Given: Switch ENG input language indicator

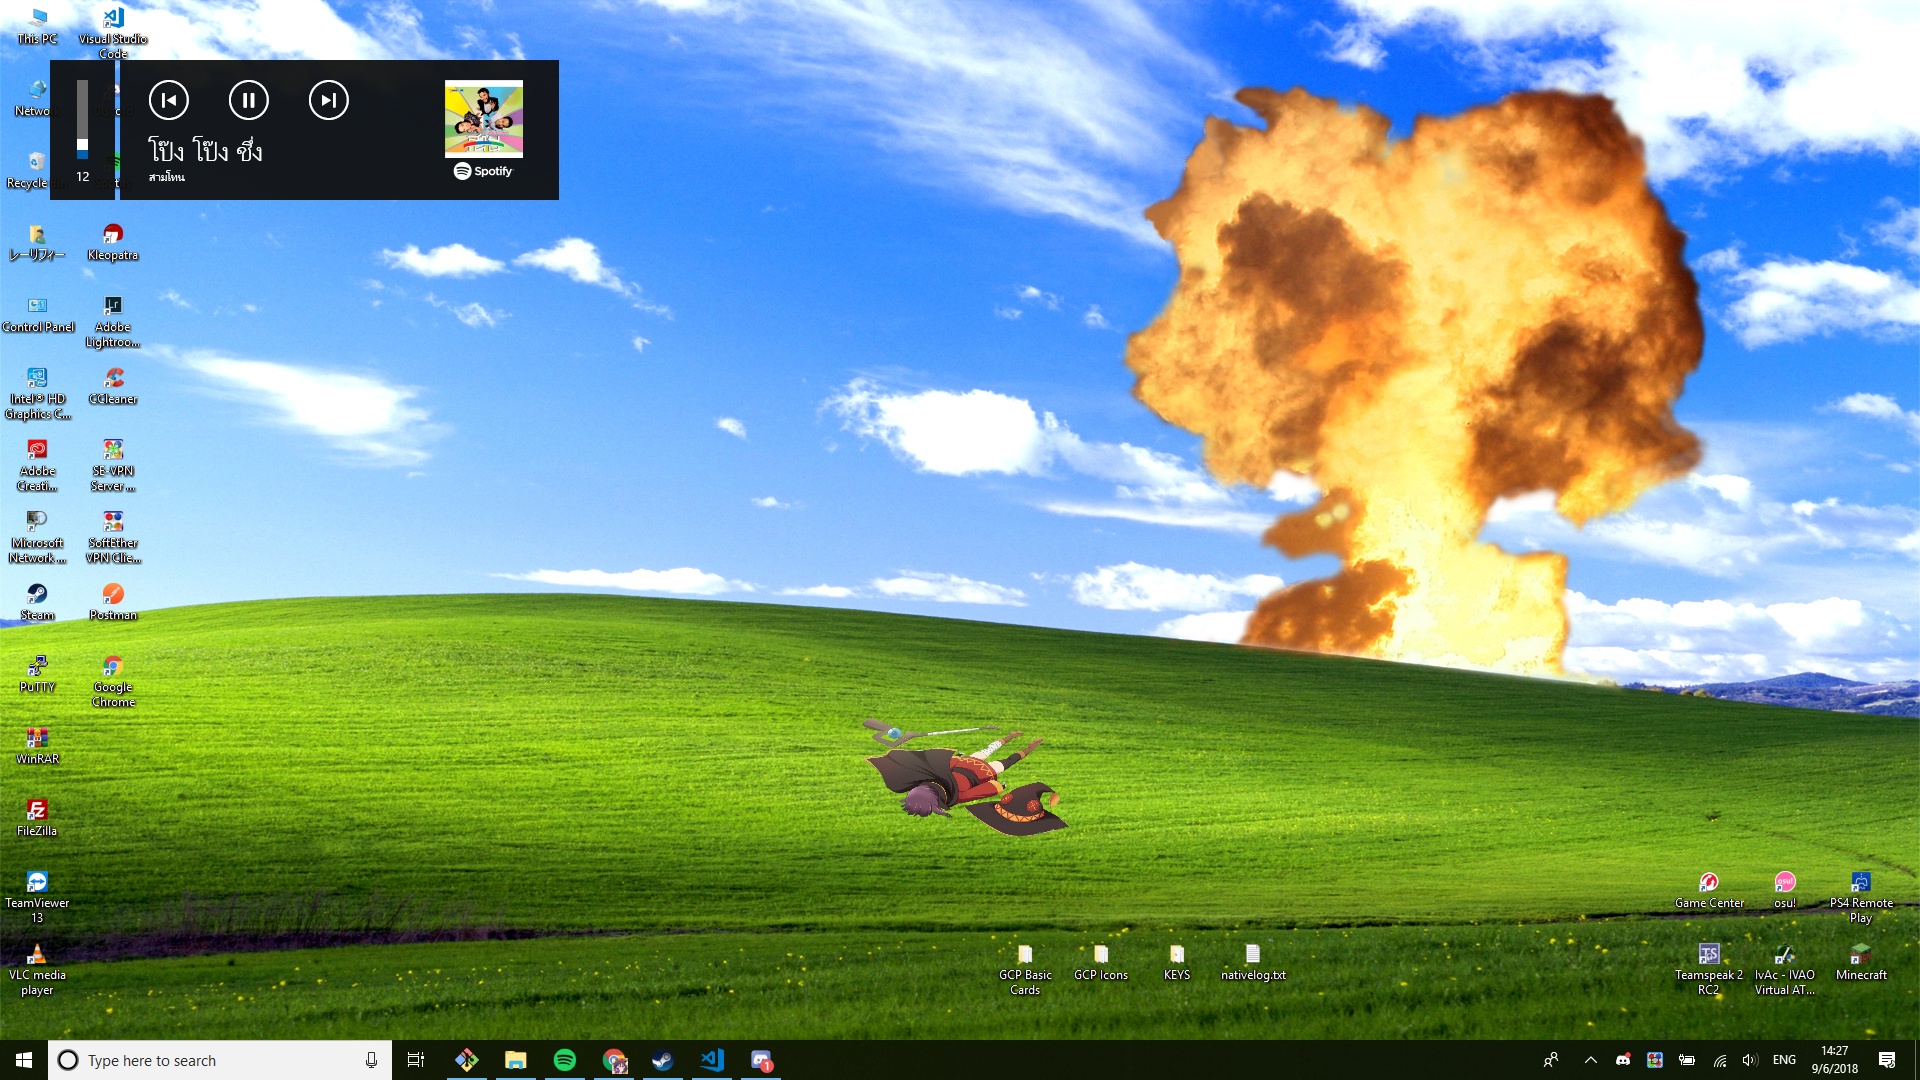Looking at the screenshot, I should (x=1784, y=1060).
